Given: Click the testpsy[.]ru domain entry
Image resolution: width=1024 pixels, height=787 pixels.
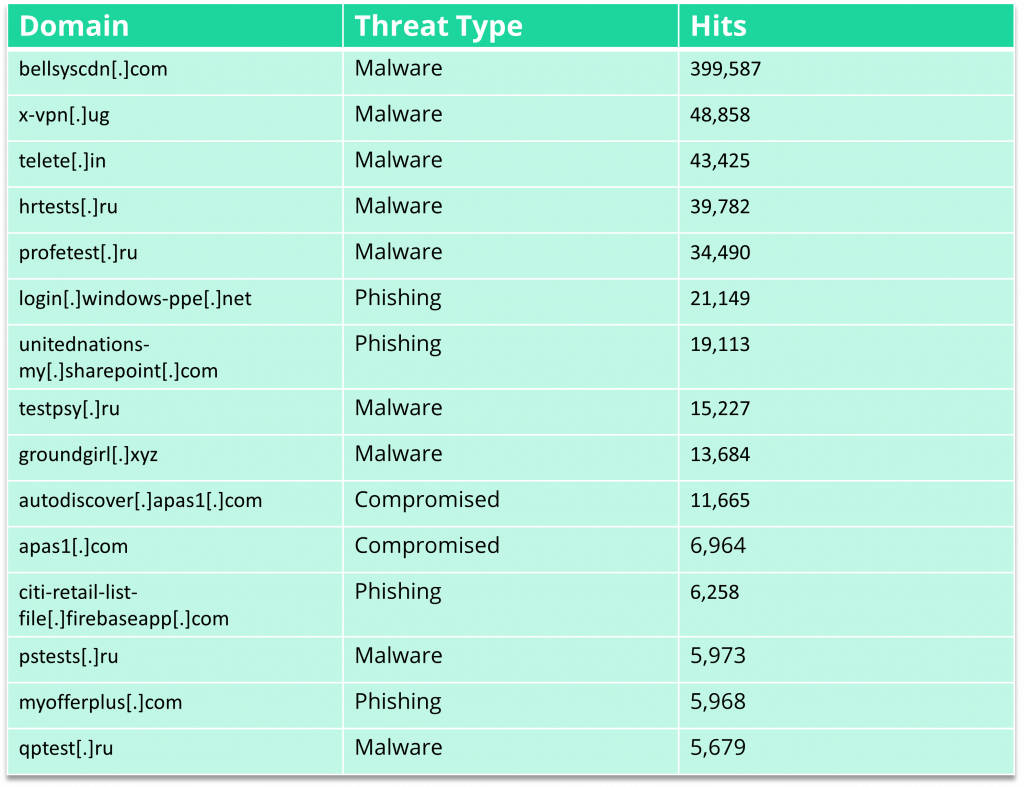Looking at the screenshot, I should tap(69, 408).
